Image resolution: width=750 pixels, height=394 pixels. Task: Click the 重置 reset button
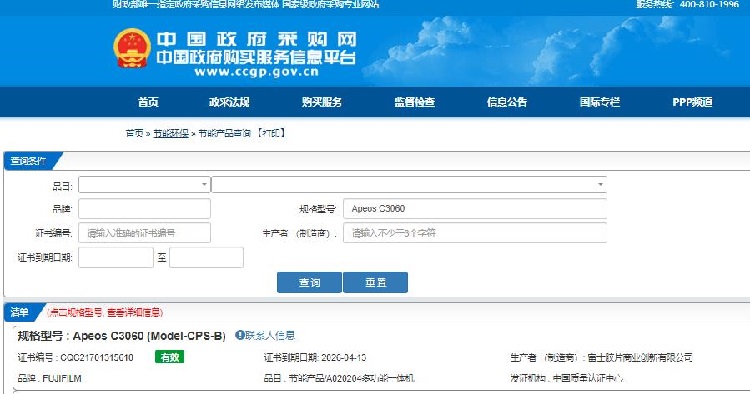pos(375,282)
